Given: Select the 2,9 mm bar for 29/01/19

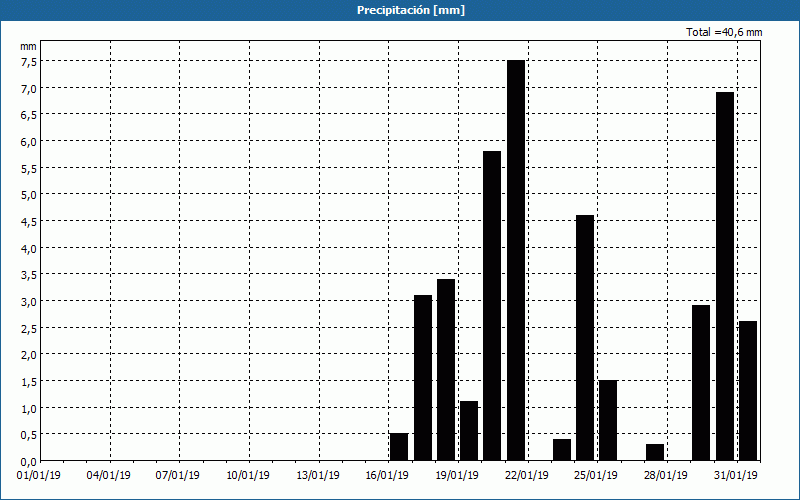Looking at the screenshot, I should 701,383.
